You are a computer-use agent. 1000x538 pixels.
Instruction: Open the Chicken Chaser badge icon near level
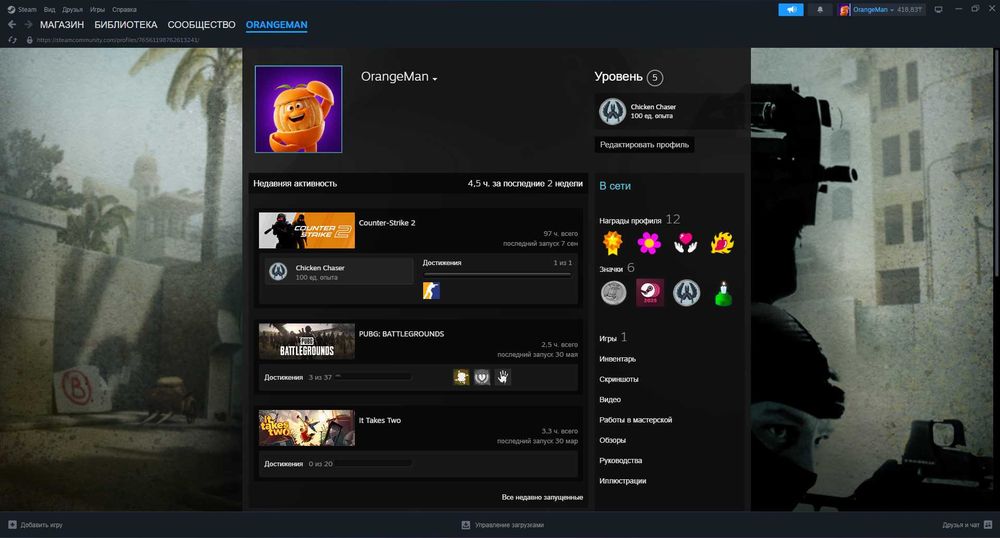point(612,111)
